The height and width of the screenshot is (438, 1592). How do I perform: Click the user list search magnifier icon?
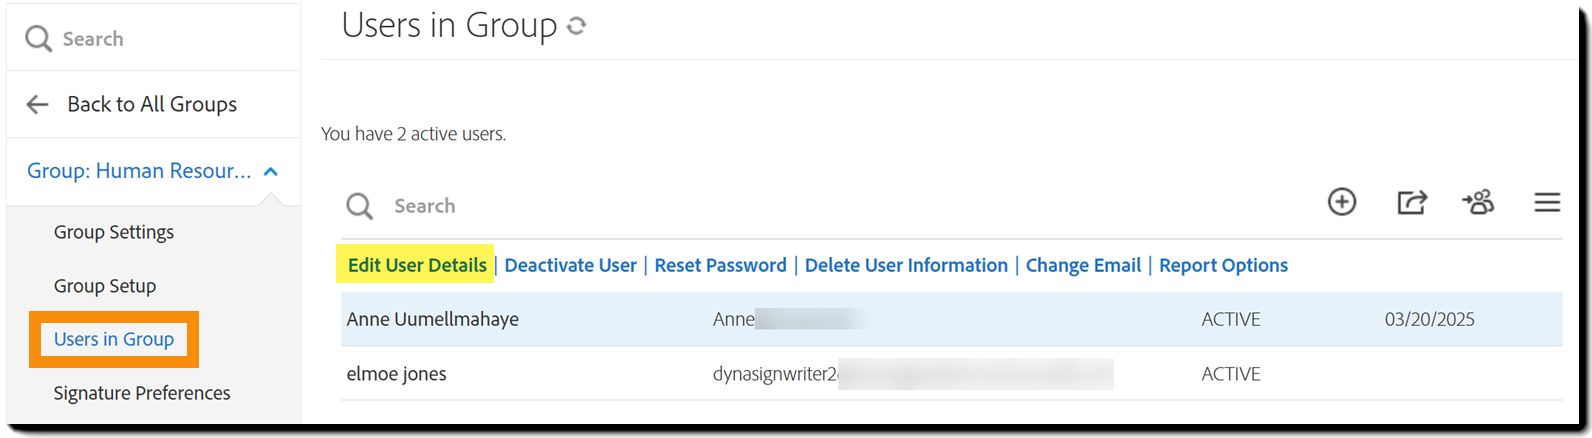[359, 206]
